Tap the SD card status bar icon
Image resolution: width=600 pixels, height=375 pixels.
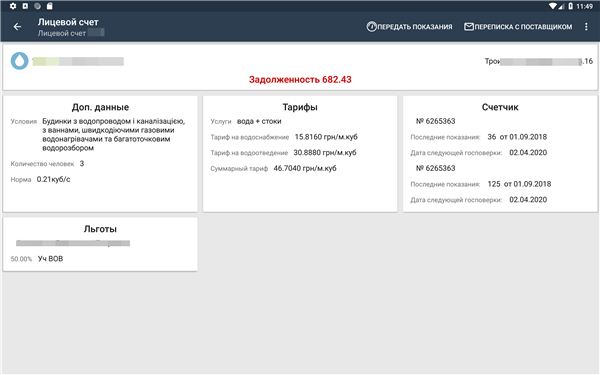tap(49, 6)
